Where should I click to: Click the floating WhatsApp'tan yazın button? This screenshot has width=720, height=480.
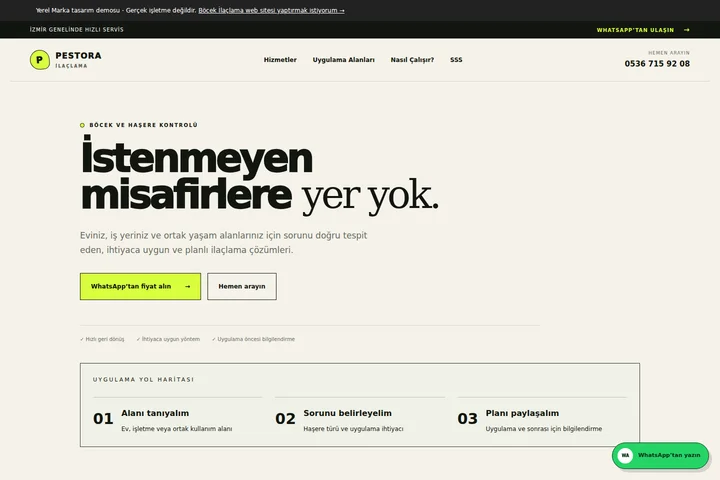tap(660, 455)
